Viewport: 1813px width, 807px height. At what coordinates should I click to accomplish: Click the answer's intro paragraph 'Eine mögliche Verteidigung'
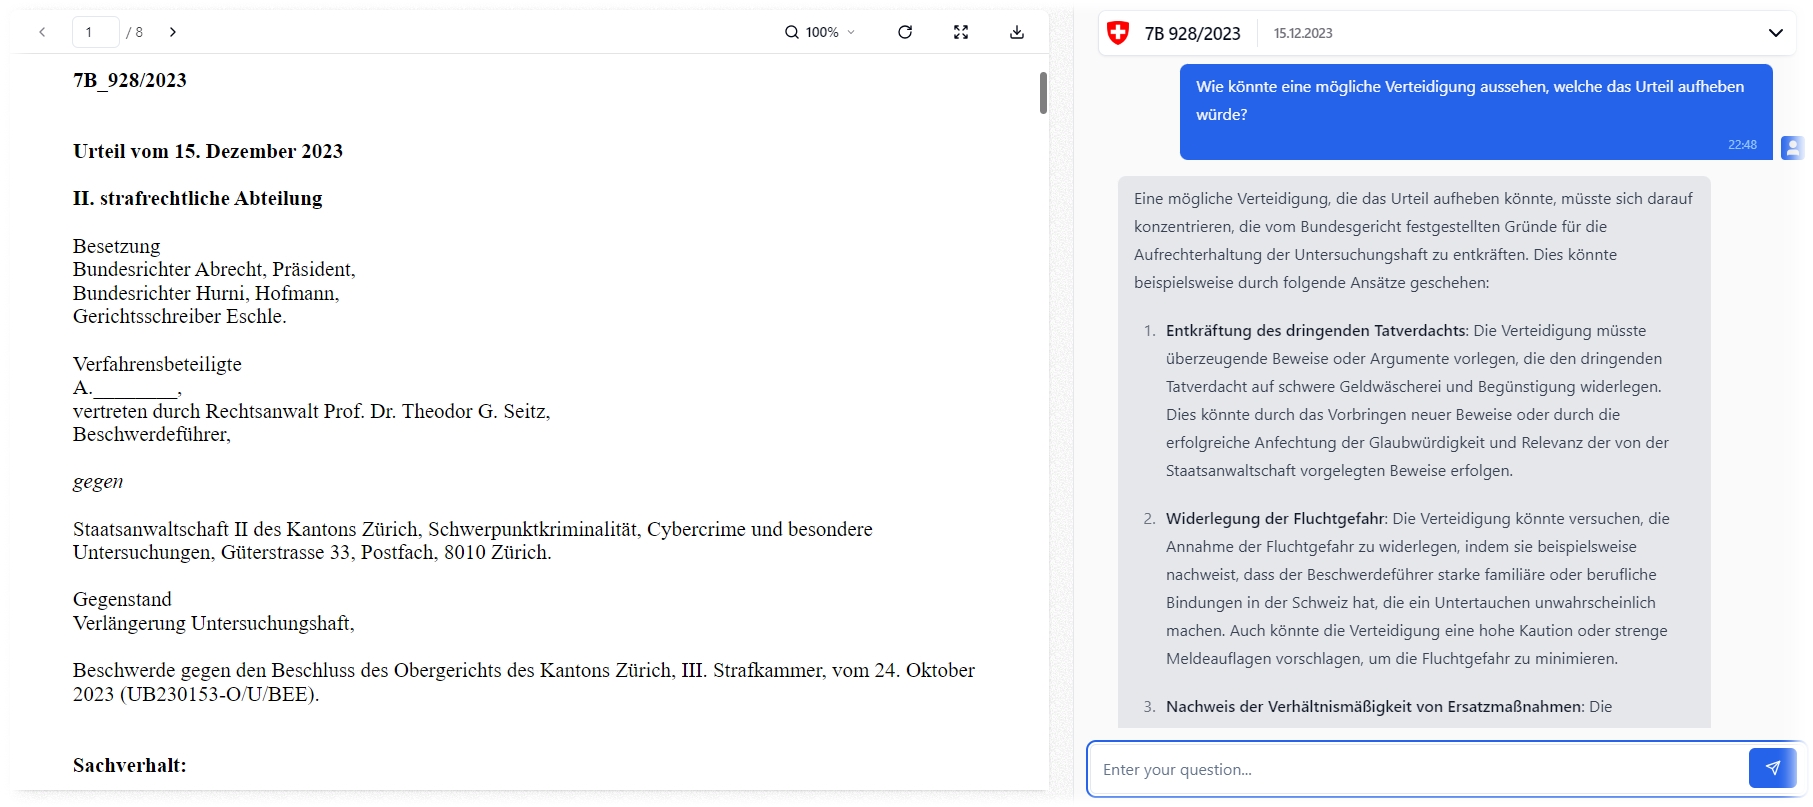tap(1413, 240)
